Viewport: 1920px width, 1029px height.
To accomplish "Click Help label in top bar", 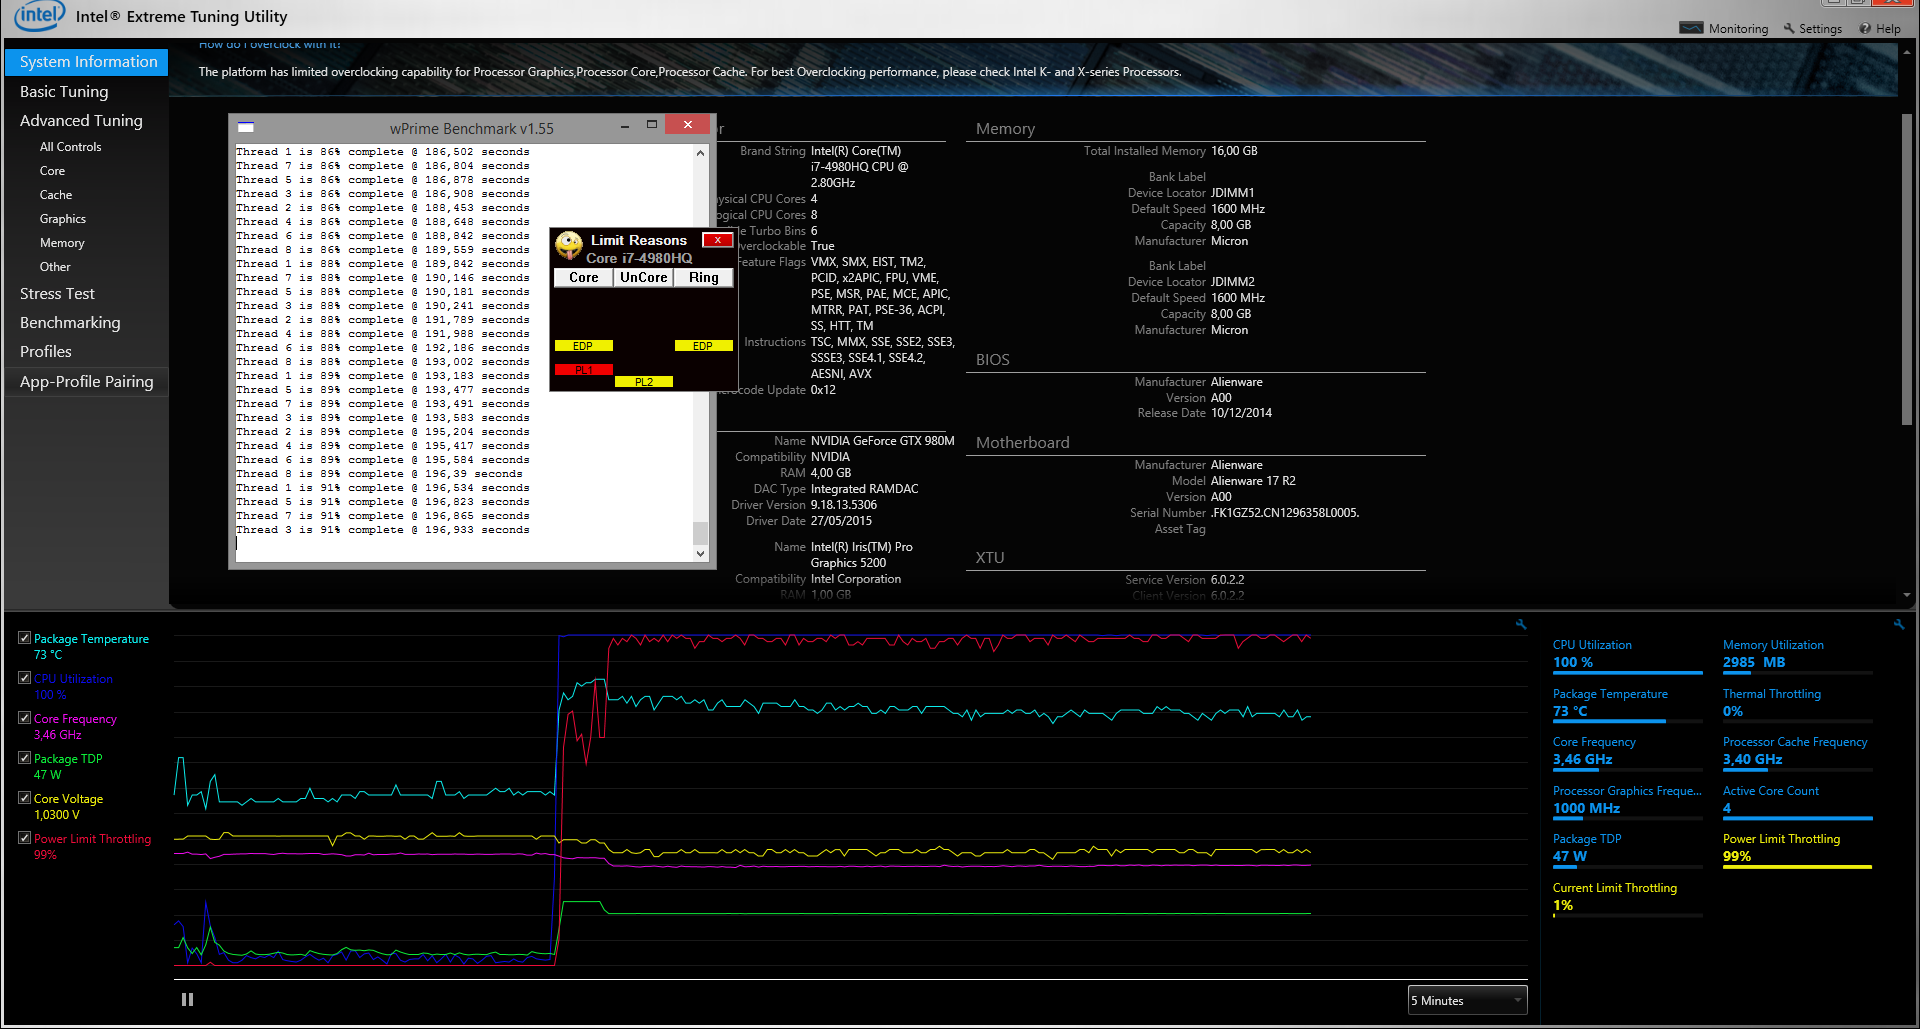I will [1888, 29].
